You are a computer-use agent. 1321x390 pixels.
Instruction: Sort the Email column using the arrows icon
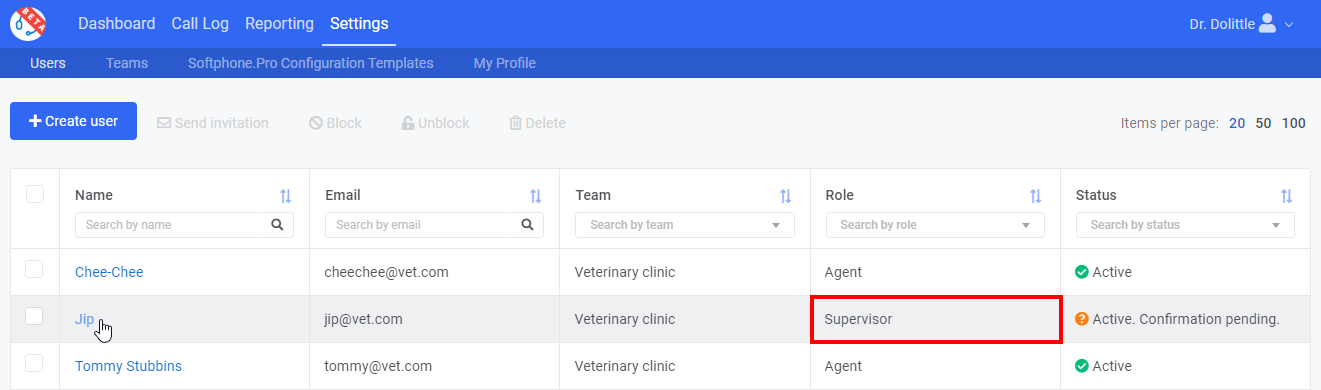535,196
